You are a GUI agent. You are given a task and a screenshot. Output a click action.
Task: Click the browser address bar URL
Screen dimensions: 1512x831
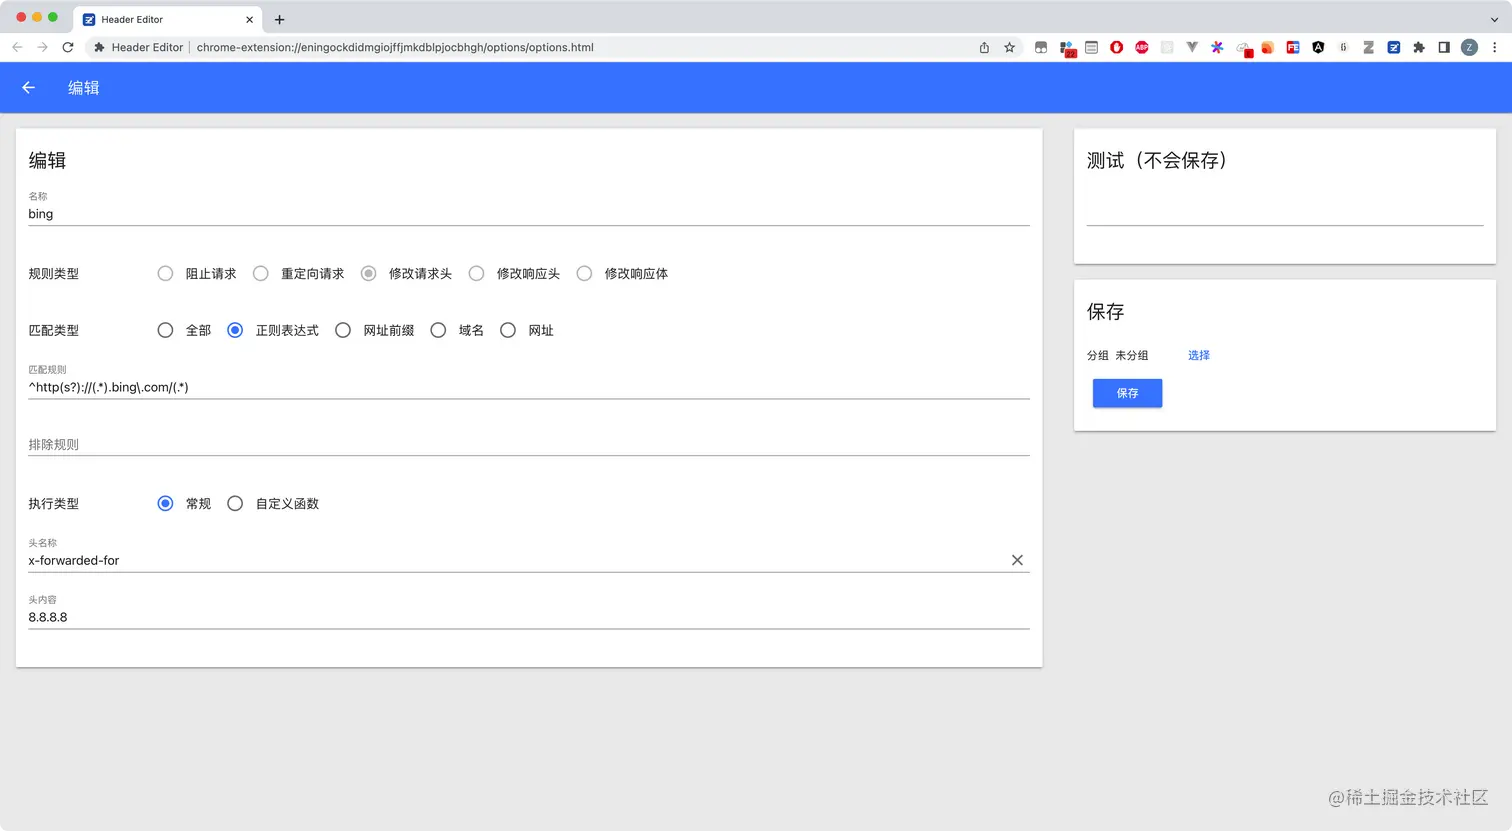pos(395,47)
